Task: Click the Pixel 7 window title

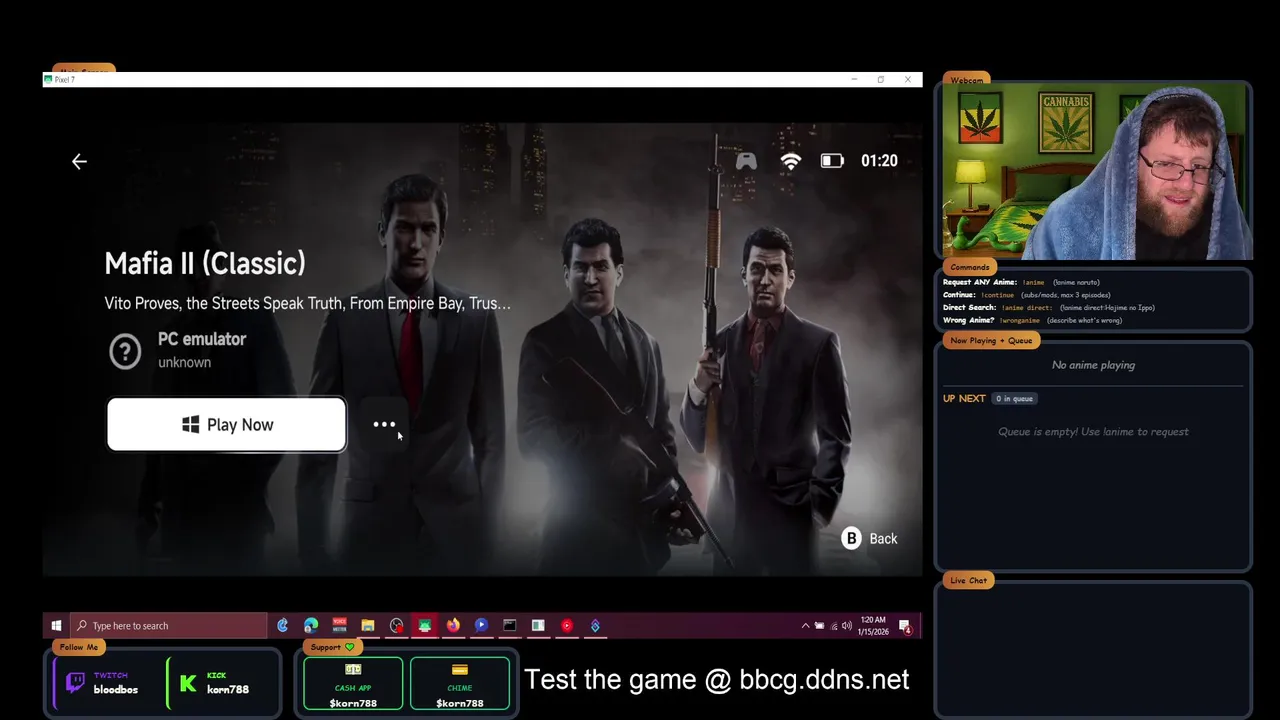Action: (65, 79)
